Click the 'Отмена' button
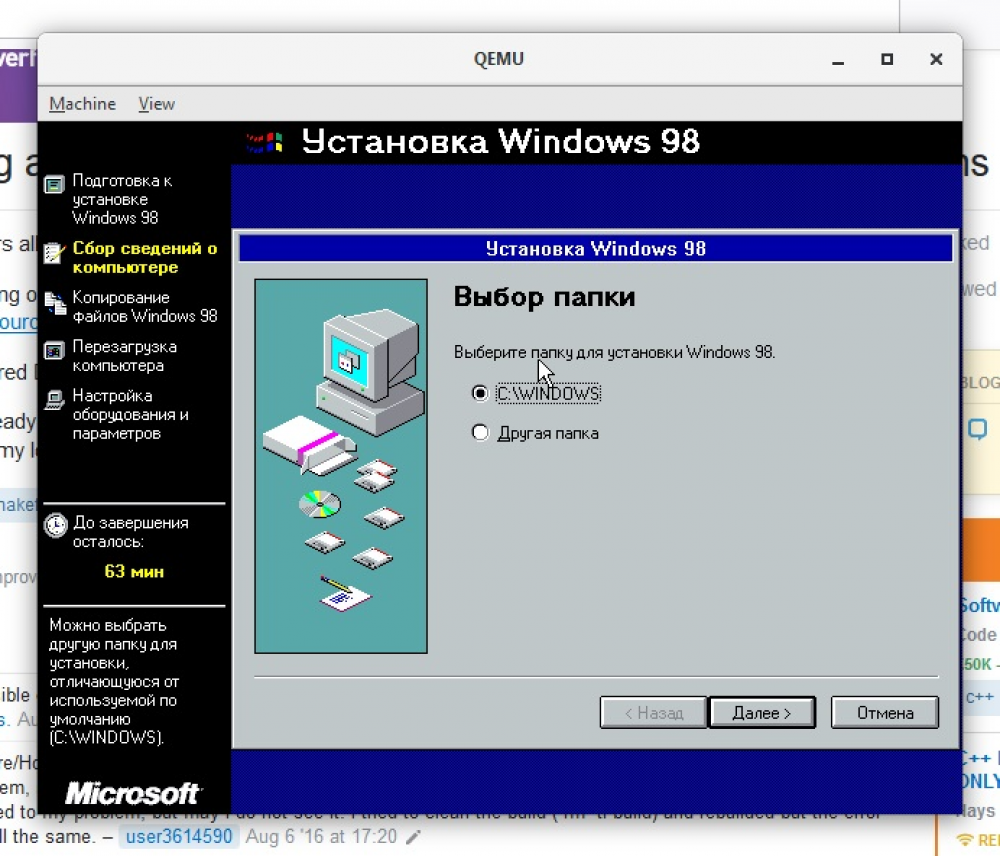1000x856 pixels. point(885,712)
